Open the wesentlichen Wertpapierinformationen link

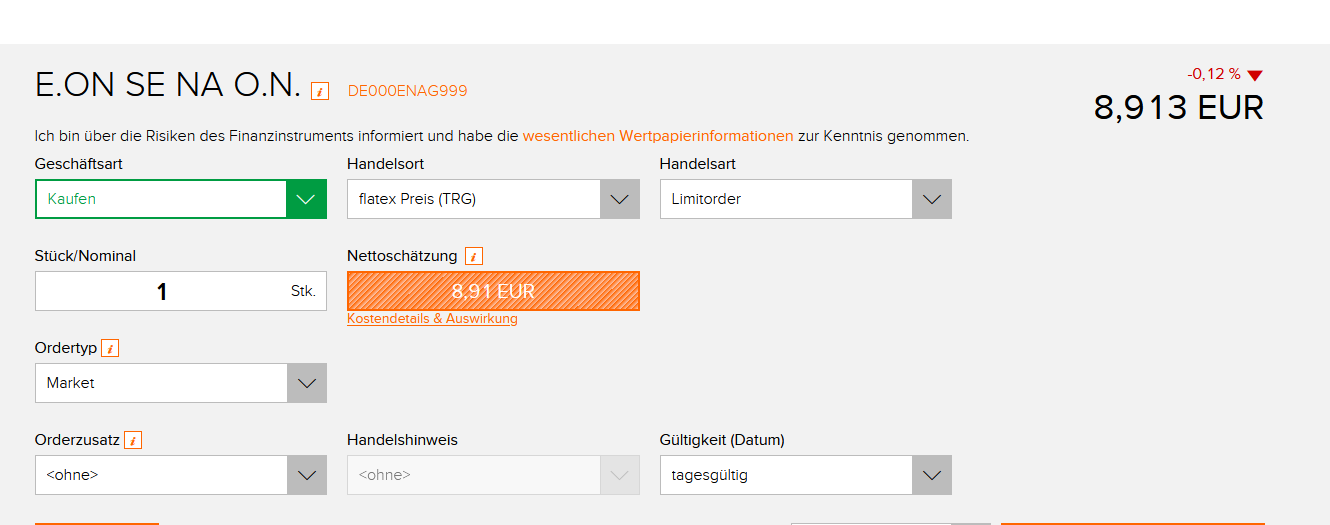[658, 136]
